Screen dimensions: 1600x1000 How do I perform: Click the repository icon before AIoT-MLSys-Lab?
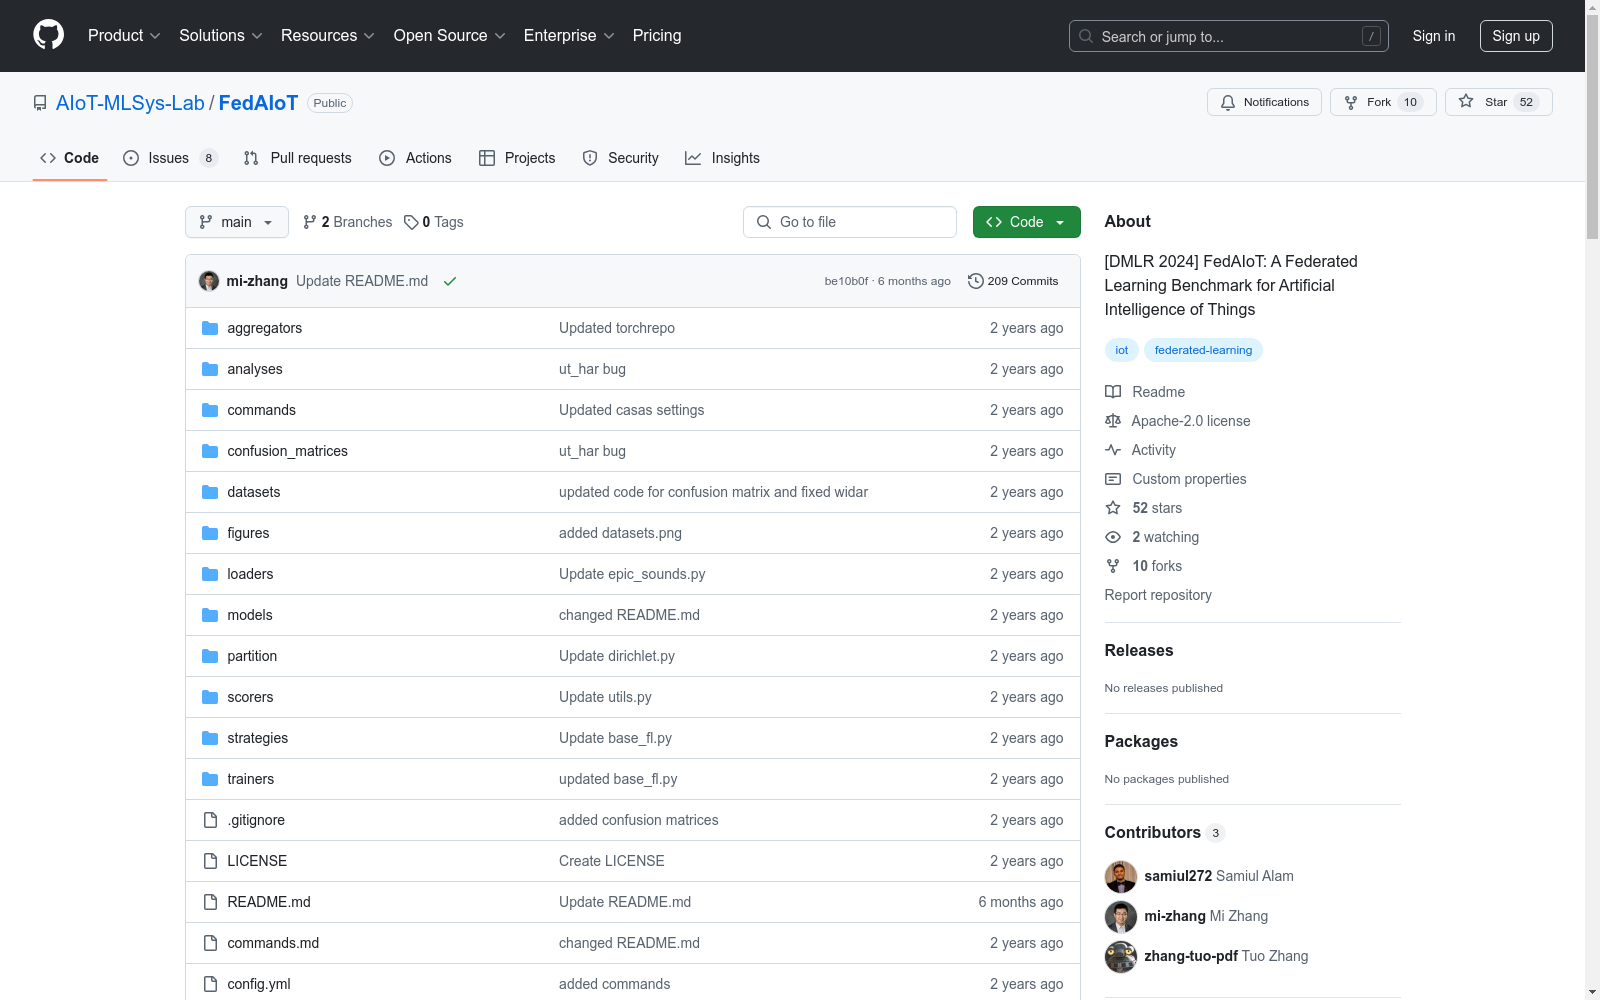point(40,103)
